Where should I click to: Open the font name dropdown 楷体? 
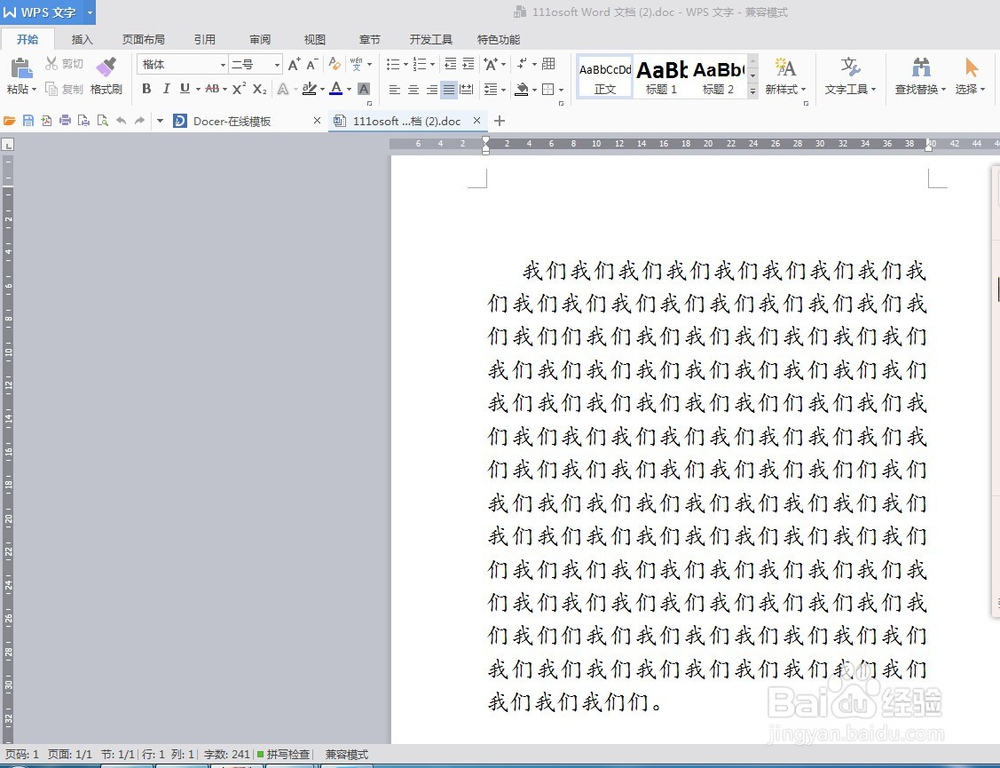223,64
